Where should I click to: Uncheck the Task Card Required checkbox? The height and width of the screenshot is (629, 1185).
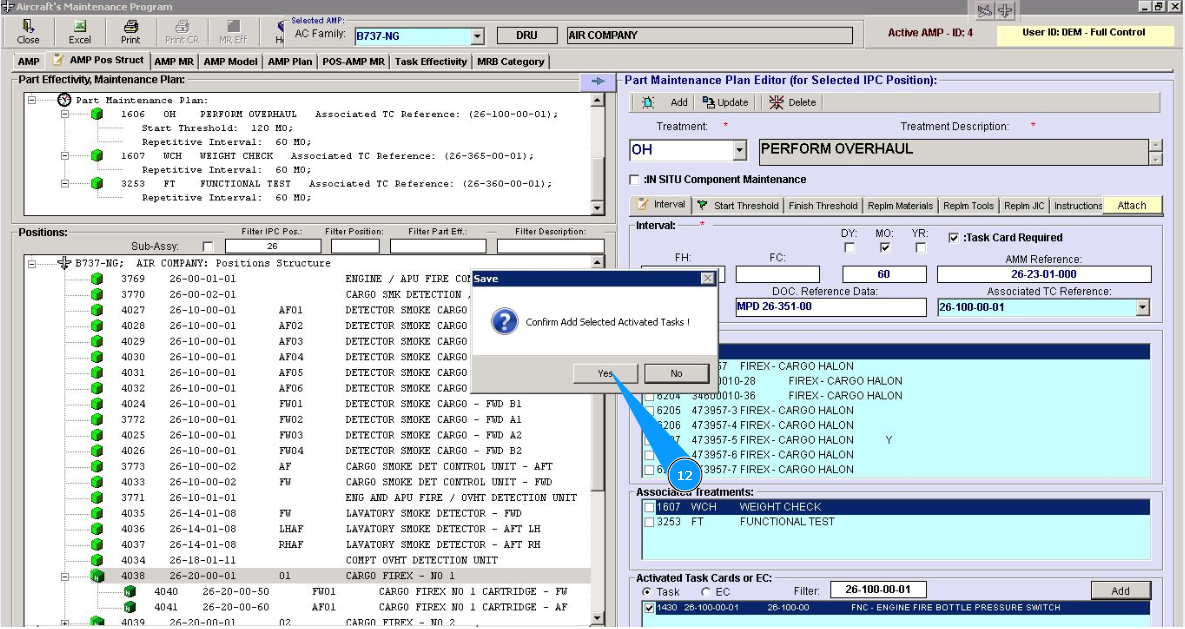(x=953, y=238)
